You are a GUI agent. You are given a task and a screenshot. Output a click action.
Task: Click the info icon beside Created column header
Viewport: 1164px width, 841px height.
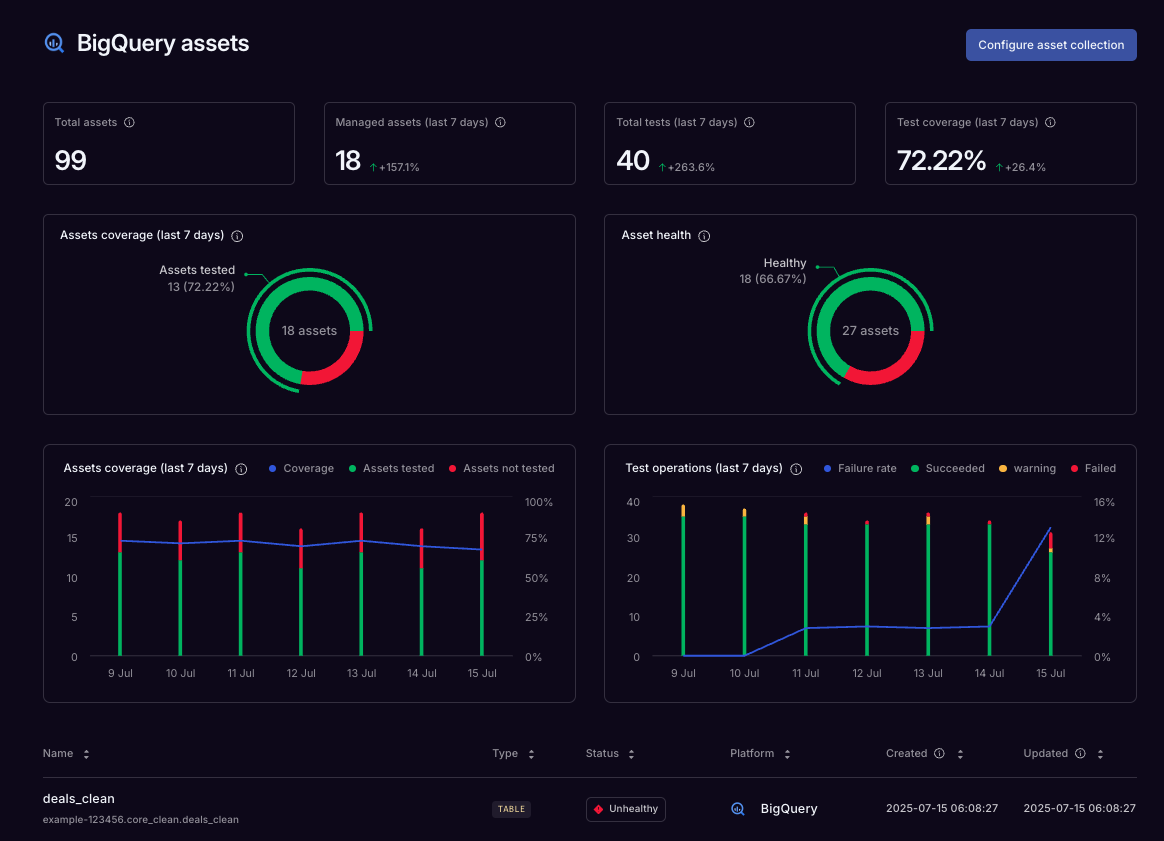coord(937,753)
